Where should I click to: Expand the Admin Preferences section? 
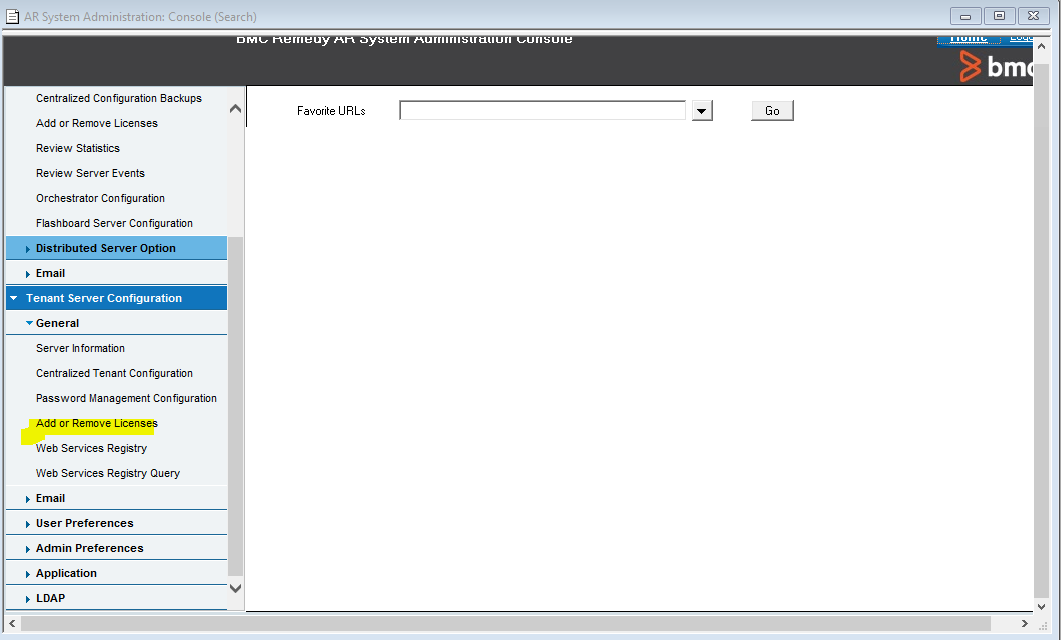coord(116,549)
